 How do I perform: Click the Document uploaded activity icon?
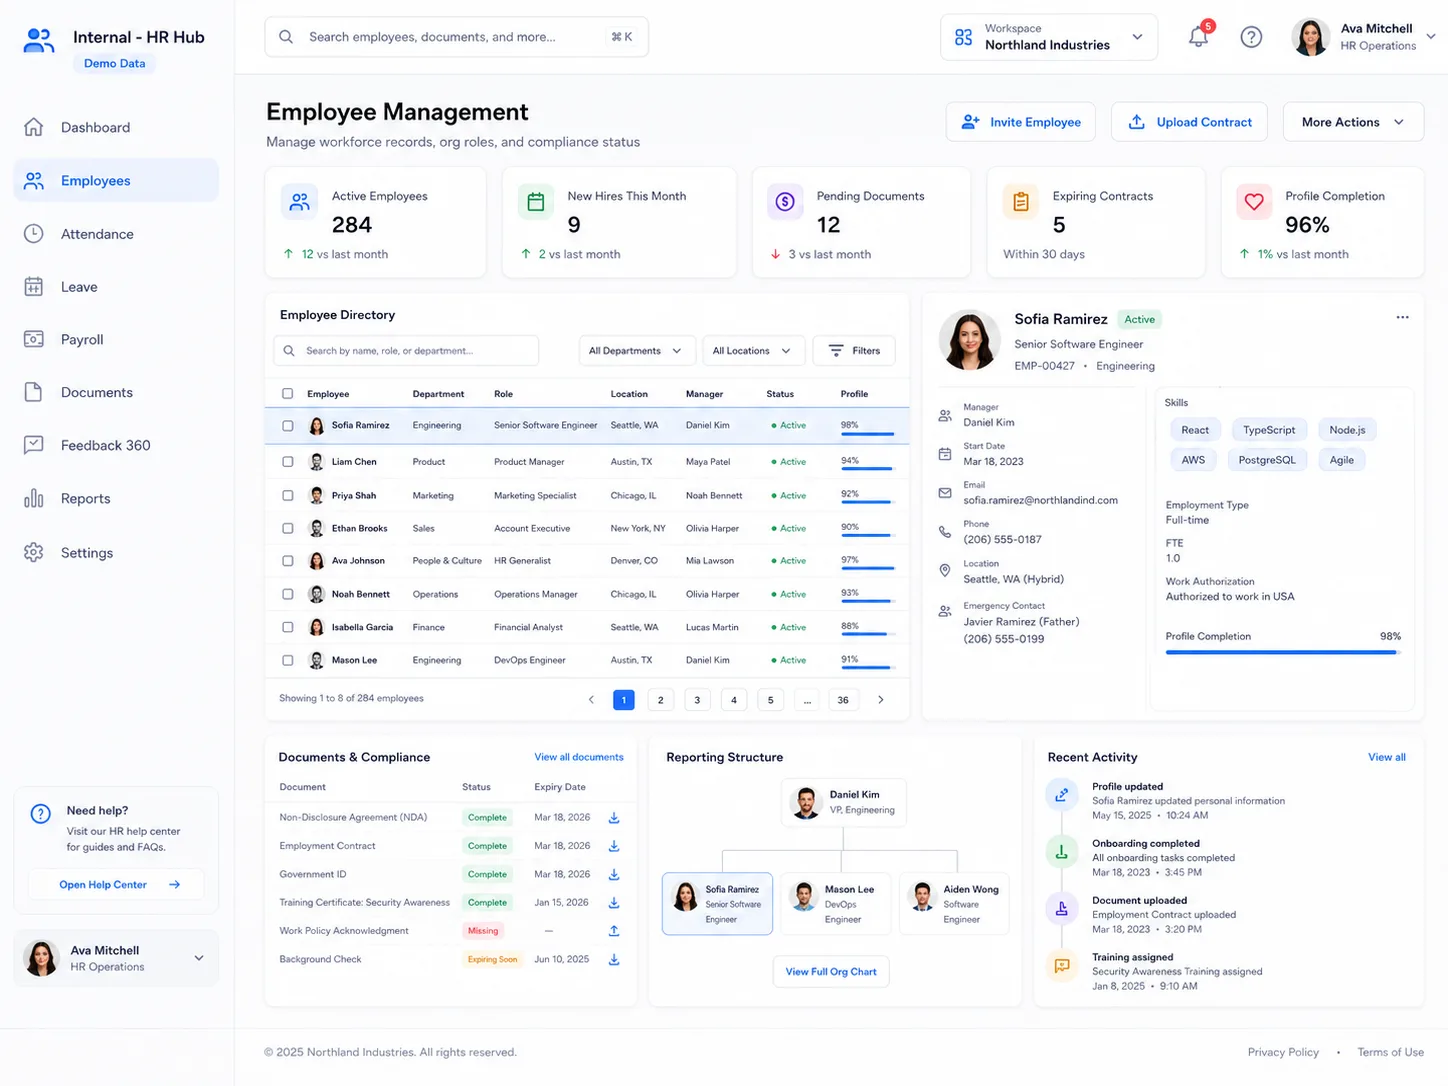[1061, 909]
